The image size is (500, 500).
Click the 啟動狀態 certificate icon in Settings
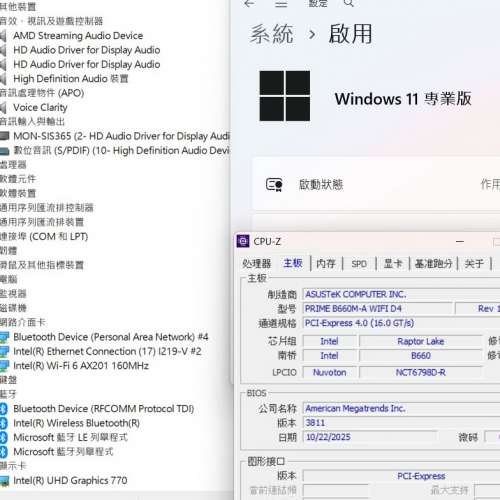[274, 184]
